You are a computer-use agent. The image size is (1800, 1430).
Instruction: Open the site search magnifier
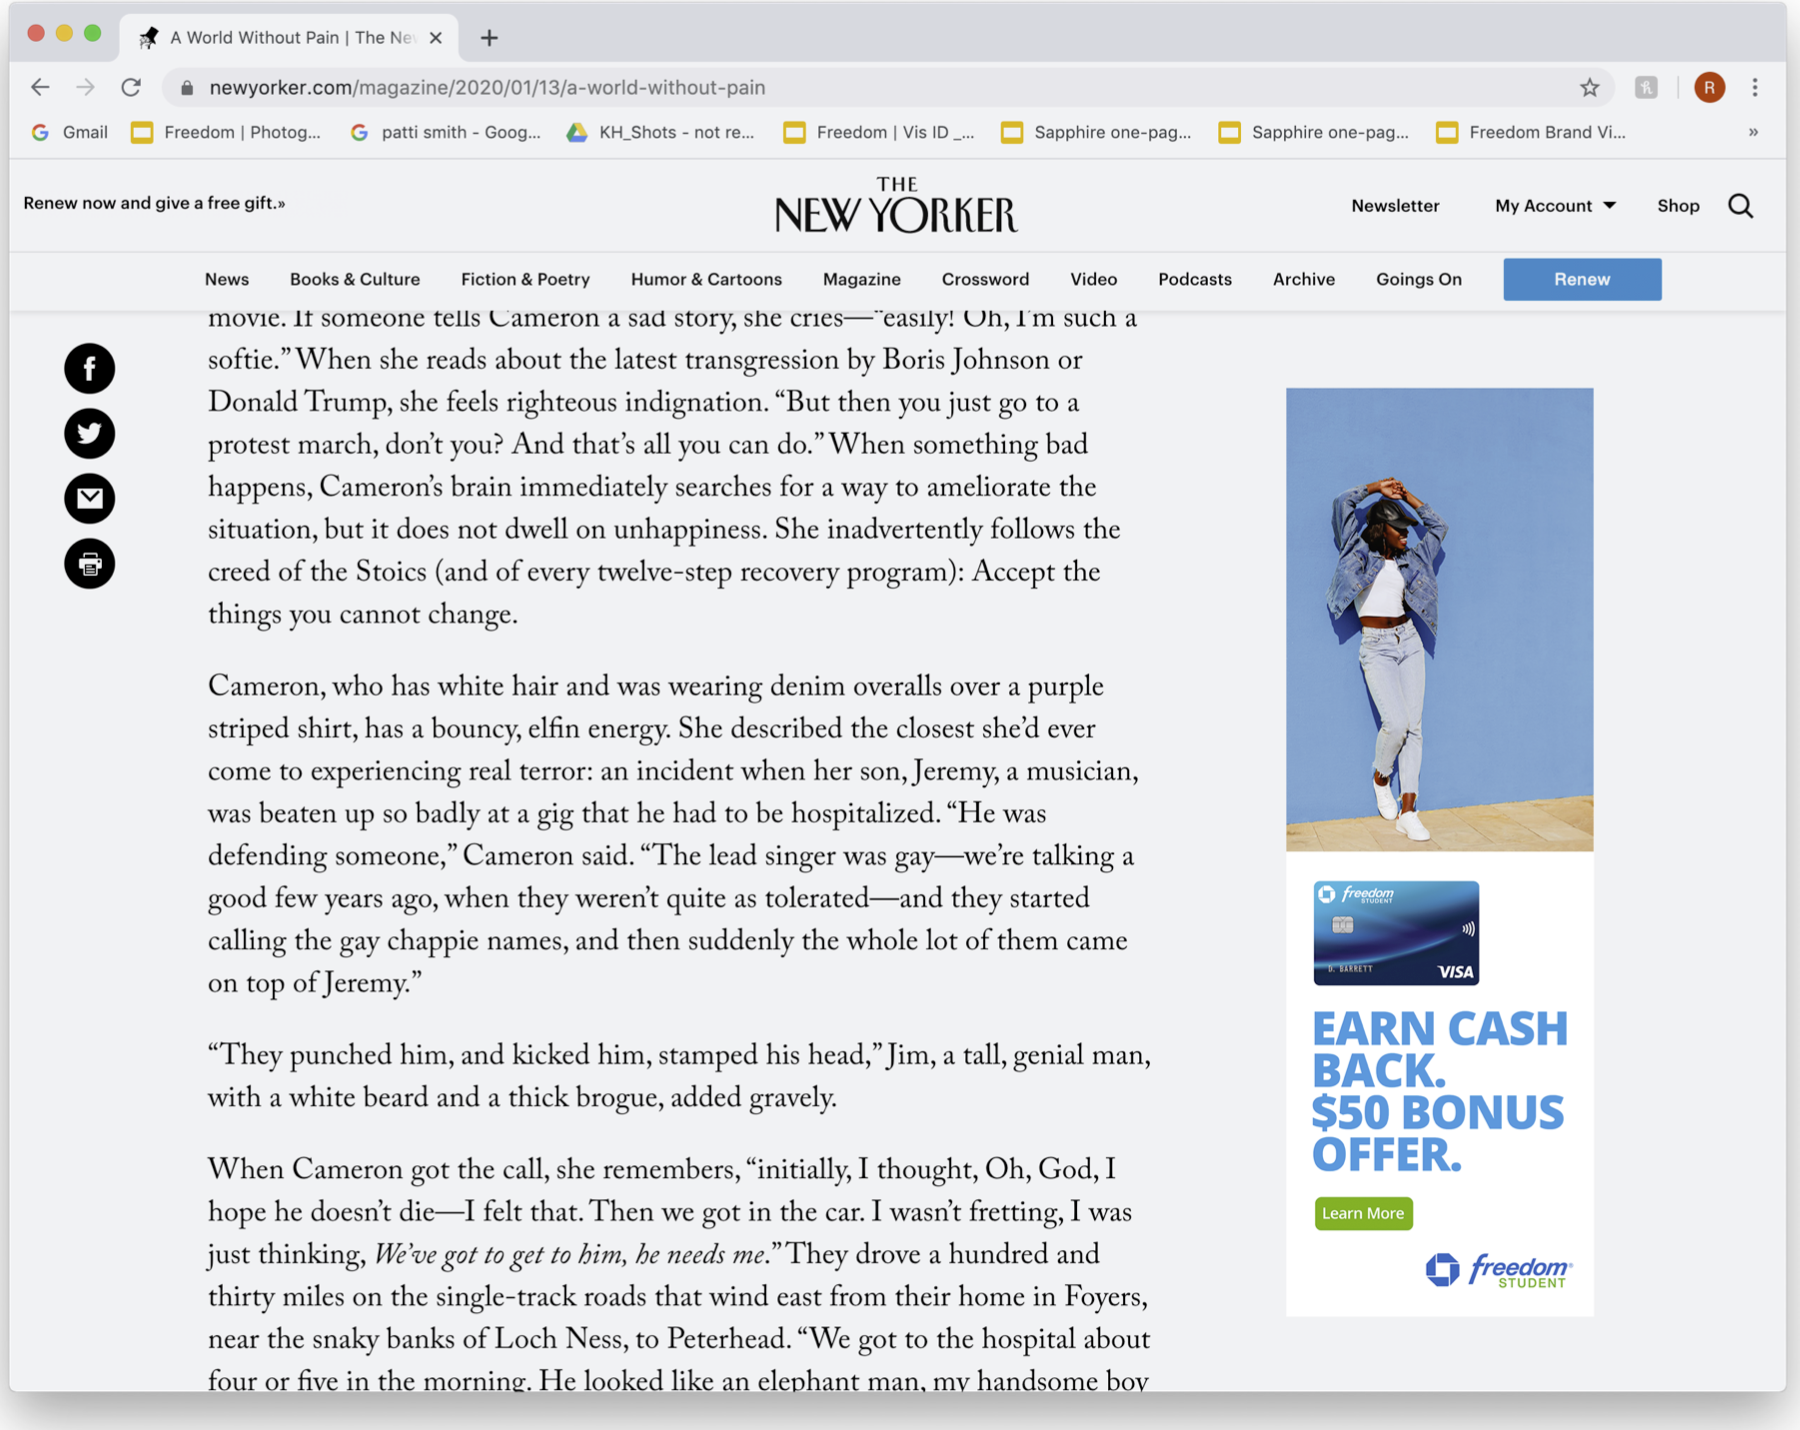click(1741, 206)
